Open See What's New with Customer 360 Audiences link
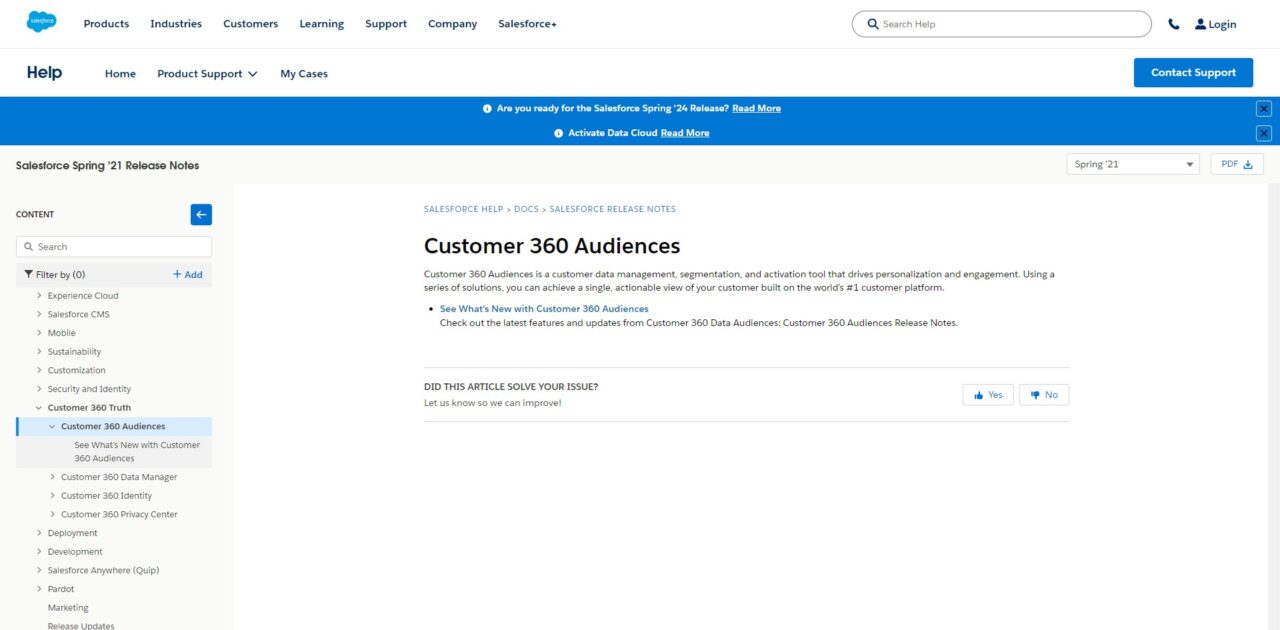Image resolution: width=1280 pixels, height=630 pixels. click(x=544, y=309)
